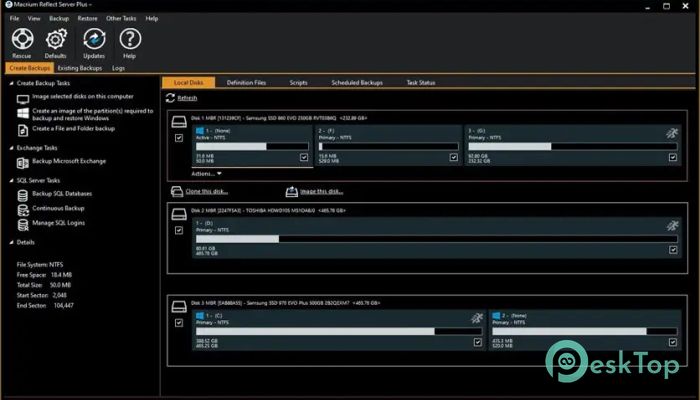Click the Windows flag on Disk 3 partition 2
700x400 pixels.
496,316
